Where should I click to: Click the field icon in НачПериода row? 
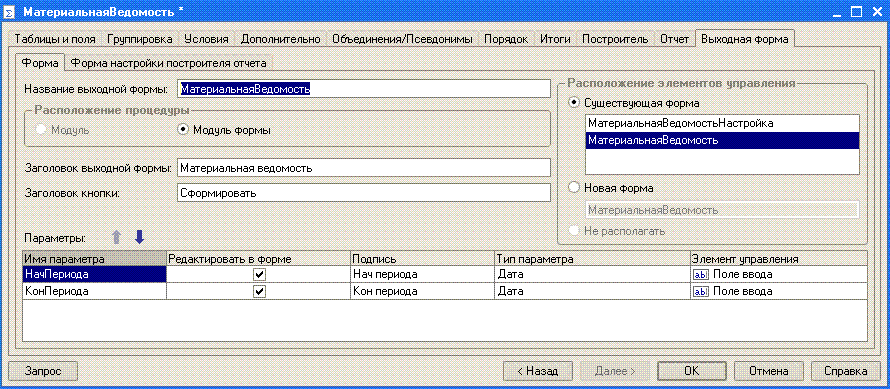click(701, 274)
